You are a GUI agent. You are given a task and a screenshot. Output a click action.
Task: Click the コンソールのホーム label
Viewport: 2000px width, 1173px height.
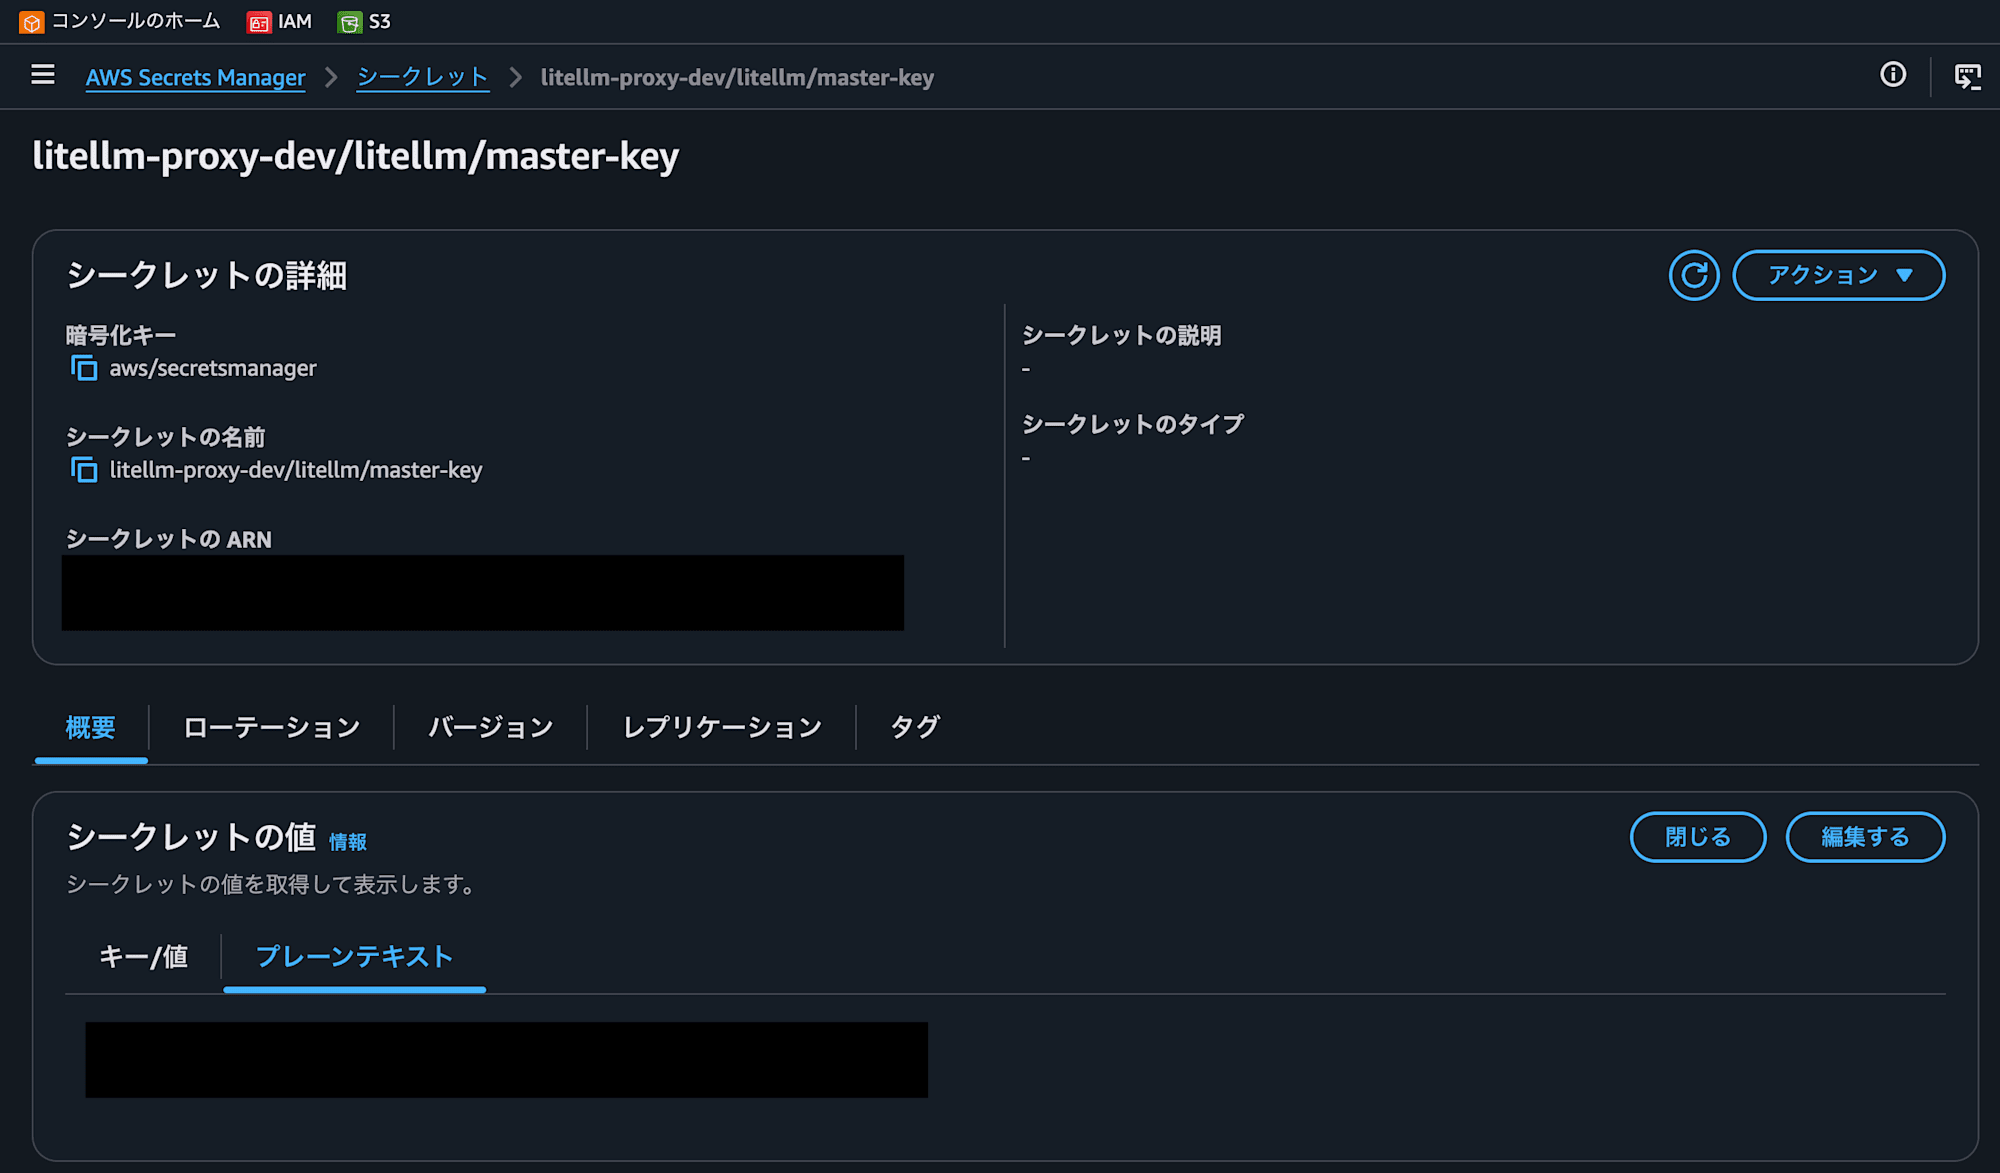[x=136, y=21]
